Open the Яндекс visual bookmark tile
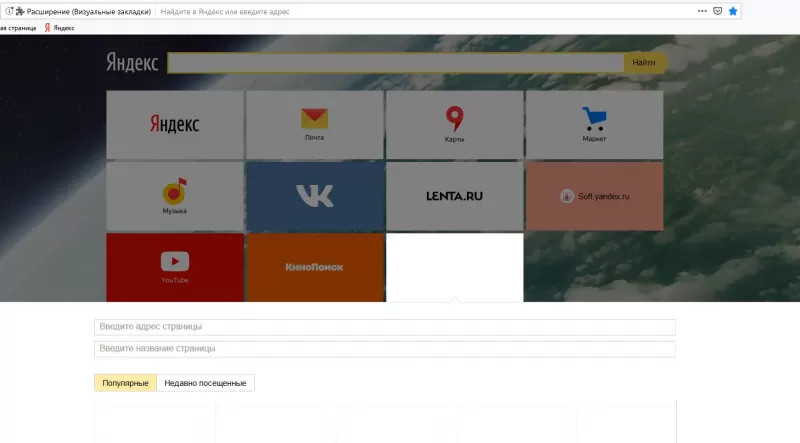The image size is (800, 443). point(175,125)
